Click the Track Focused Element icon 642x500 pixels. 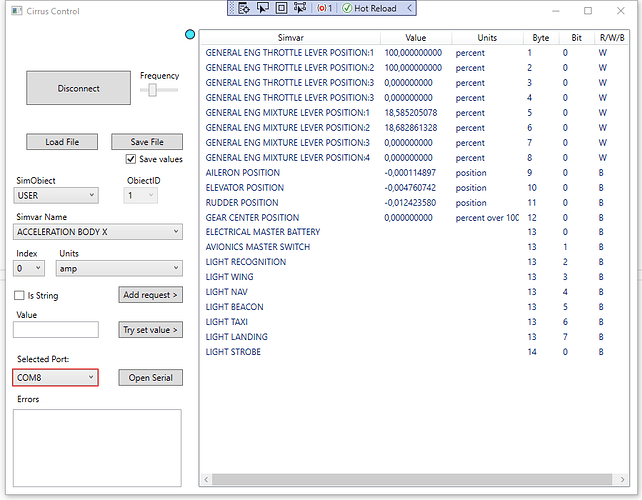point(300,8)
